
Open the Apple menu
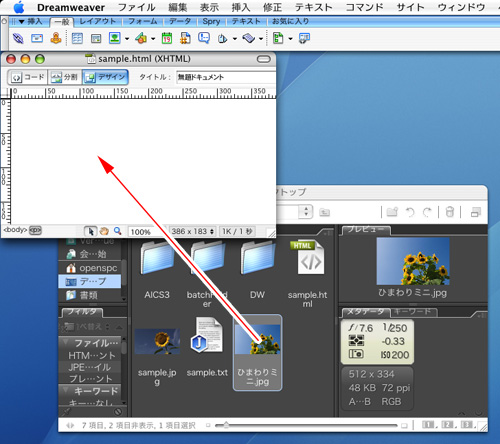pos(19,7)
